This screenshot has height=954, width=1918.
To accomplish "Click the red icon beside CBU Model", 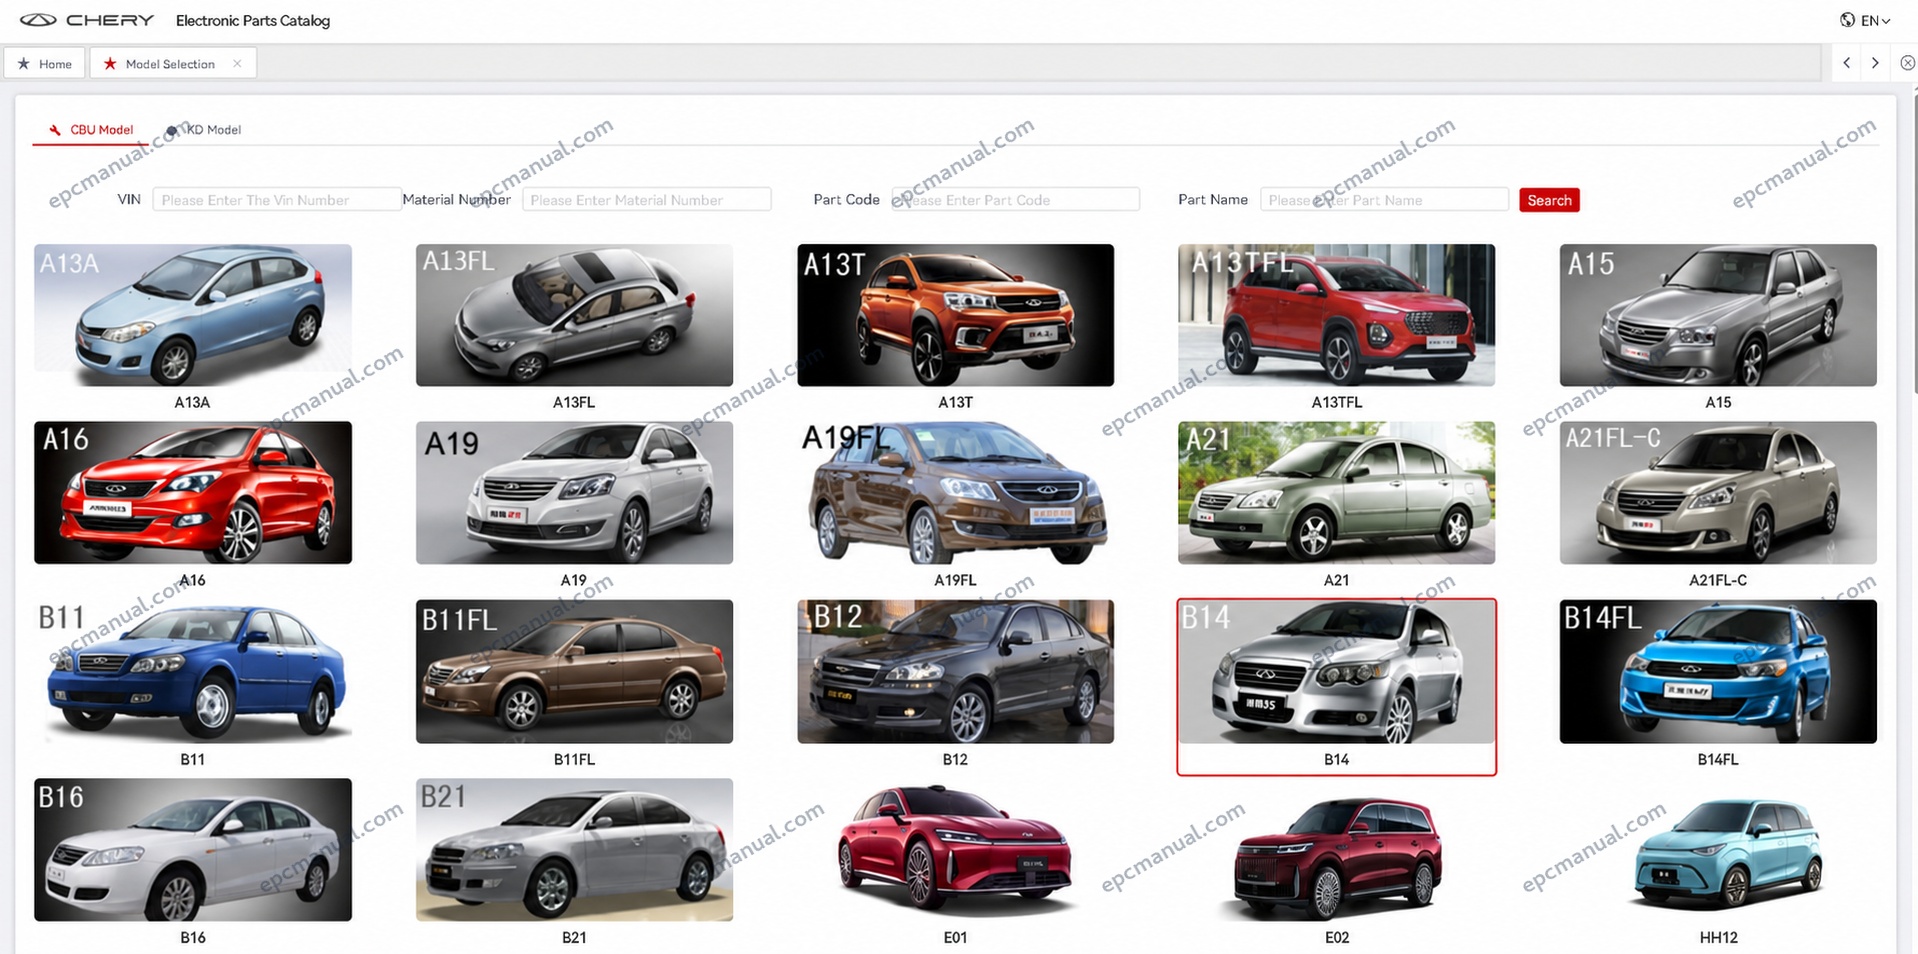I will coord(55,130).
